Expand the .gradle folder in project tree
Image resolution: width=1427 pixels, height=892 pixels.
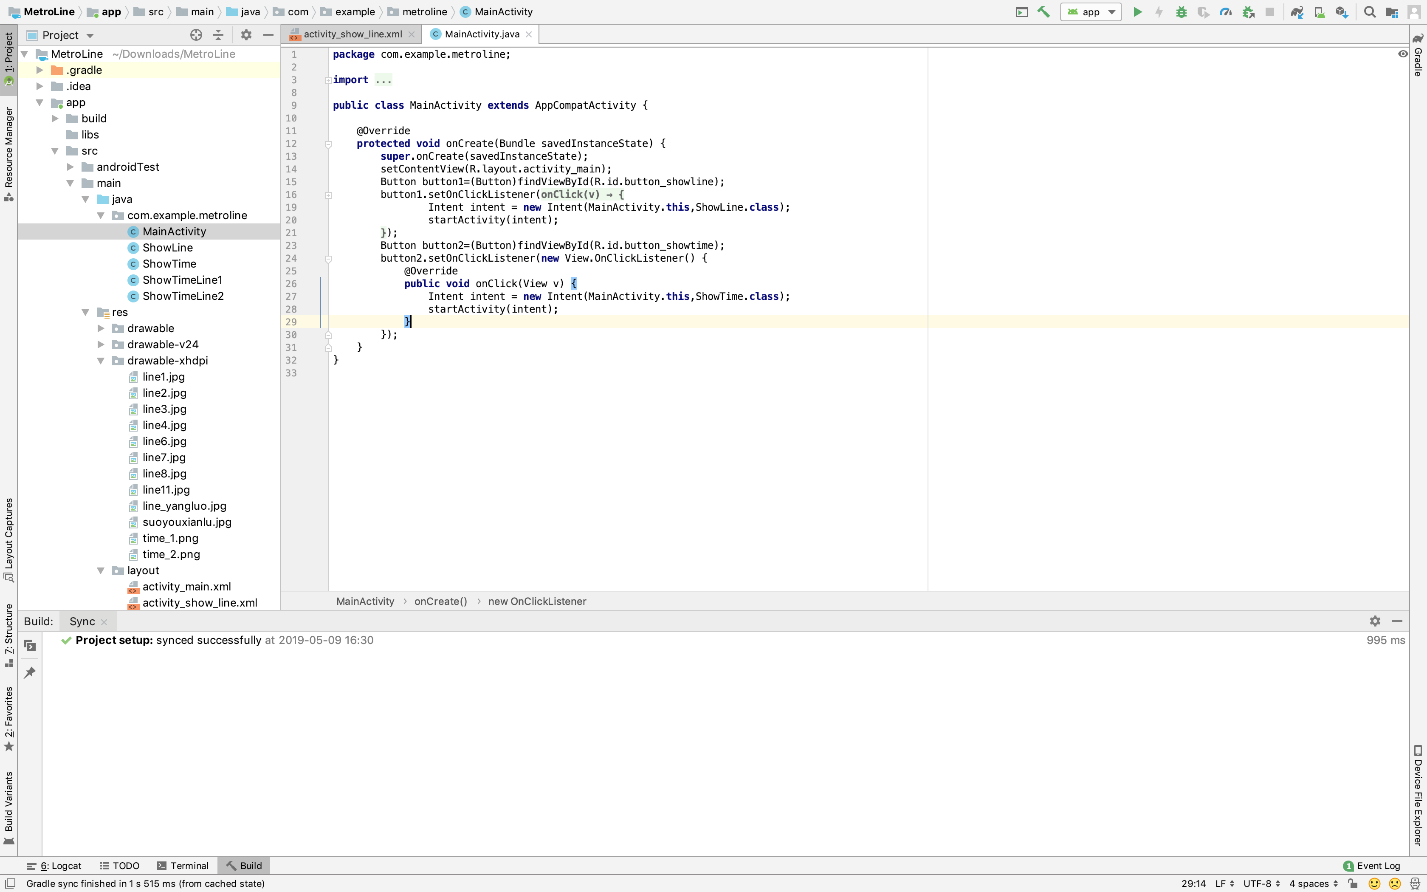[40, 70]
